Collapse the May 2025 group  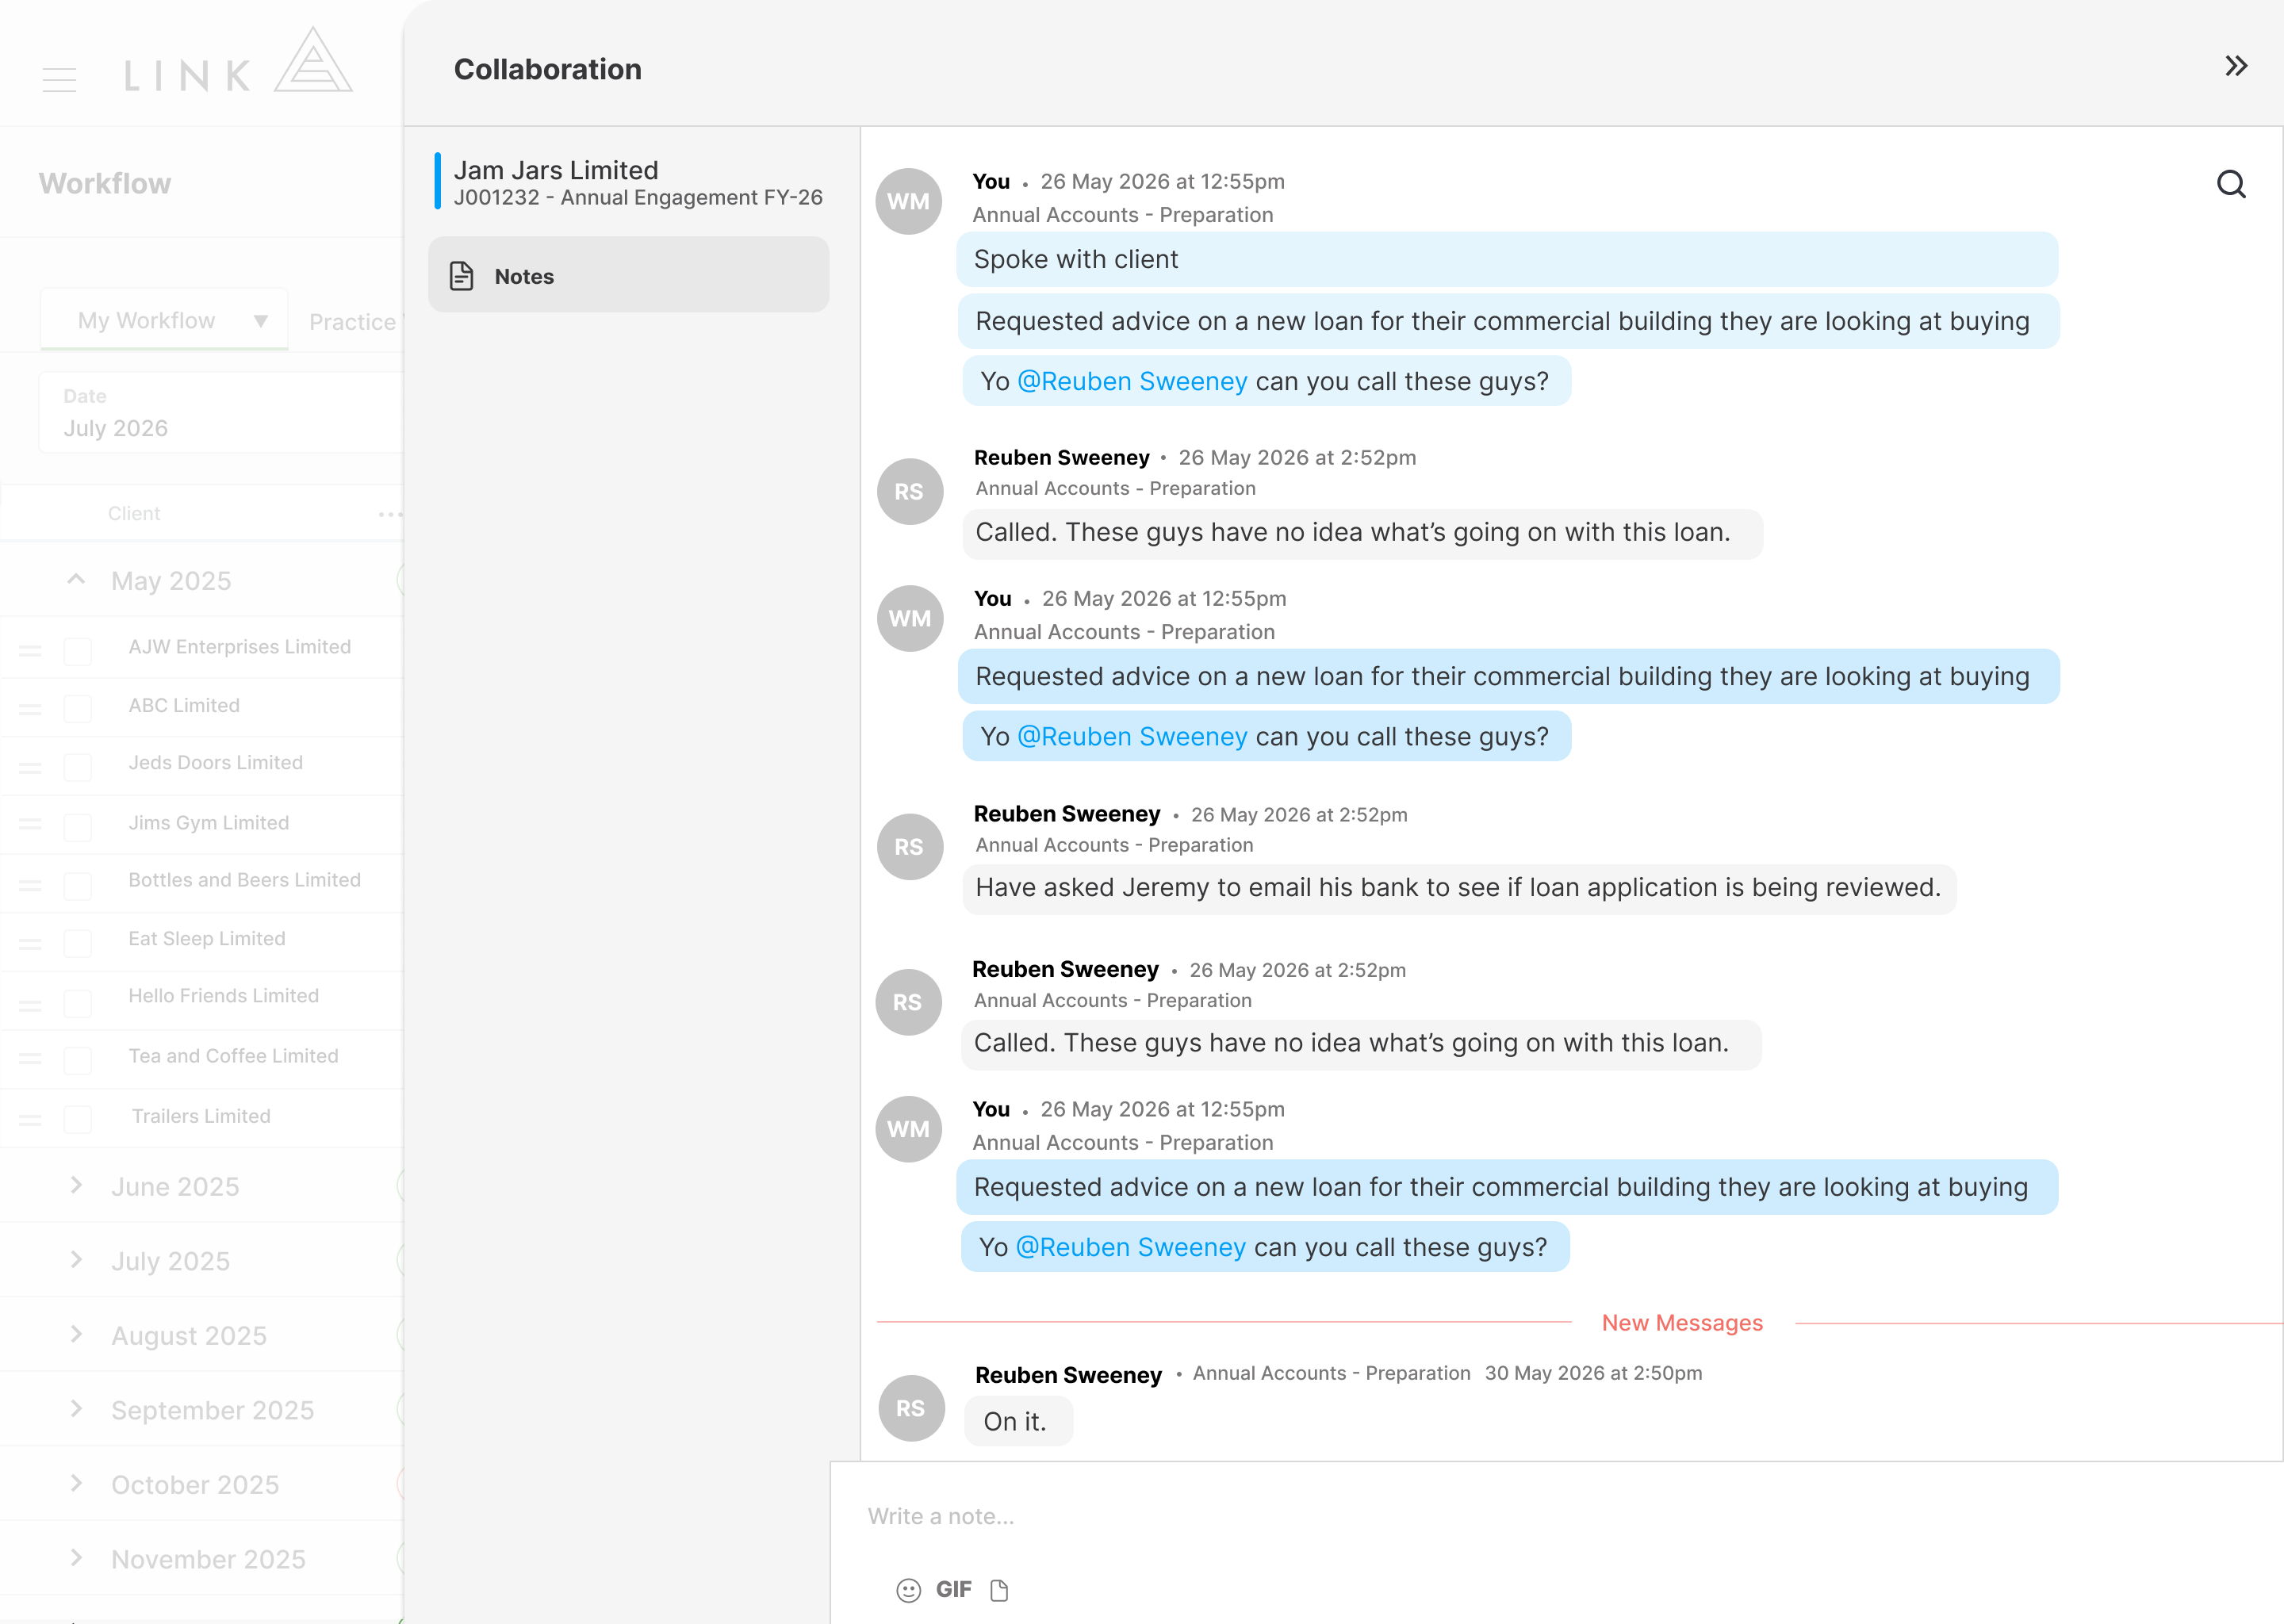pyautogui.click(x=76, y=579)
